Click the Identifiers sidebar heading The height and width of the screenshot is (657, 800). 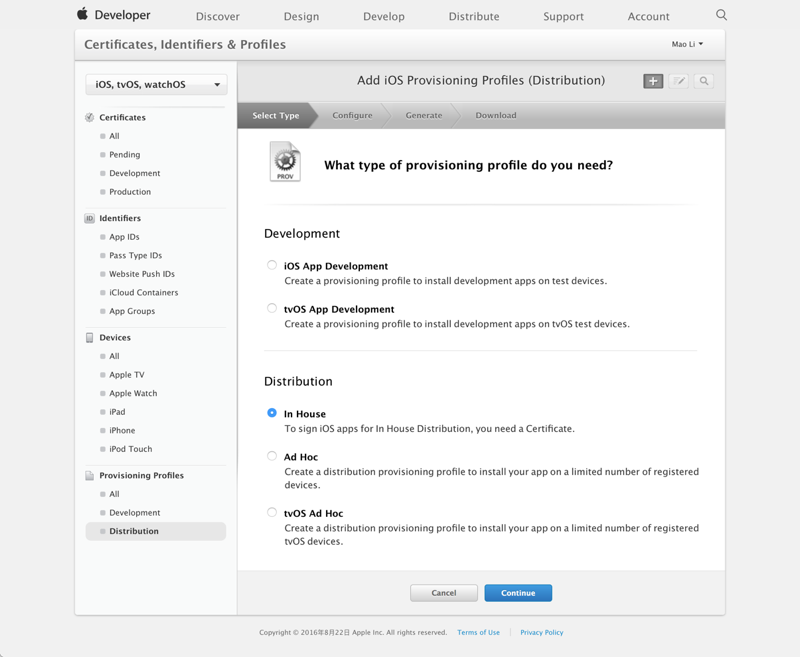pos(120,218)
